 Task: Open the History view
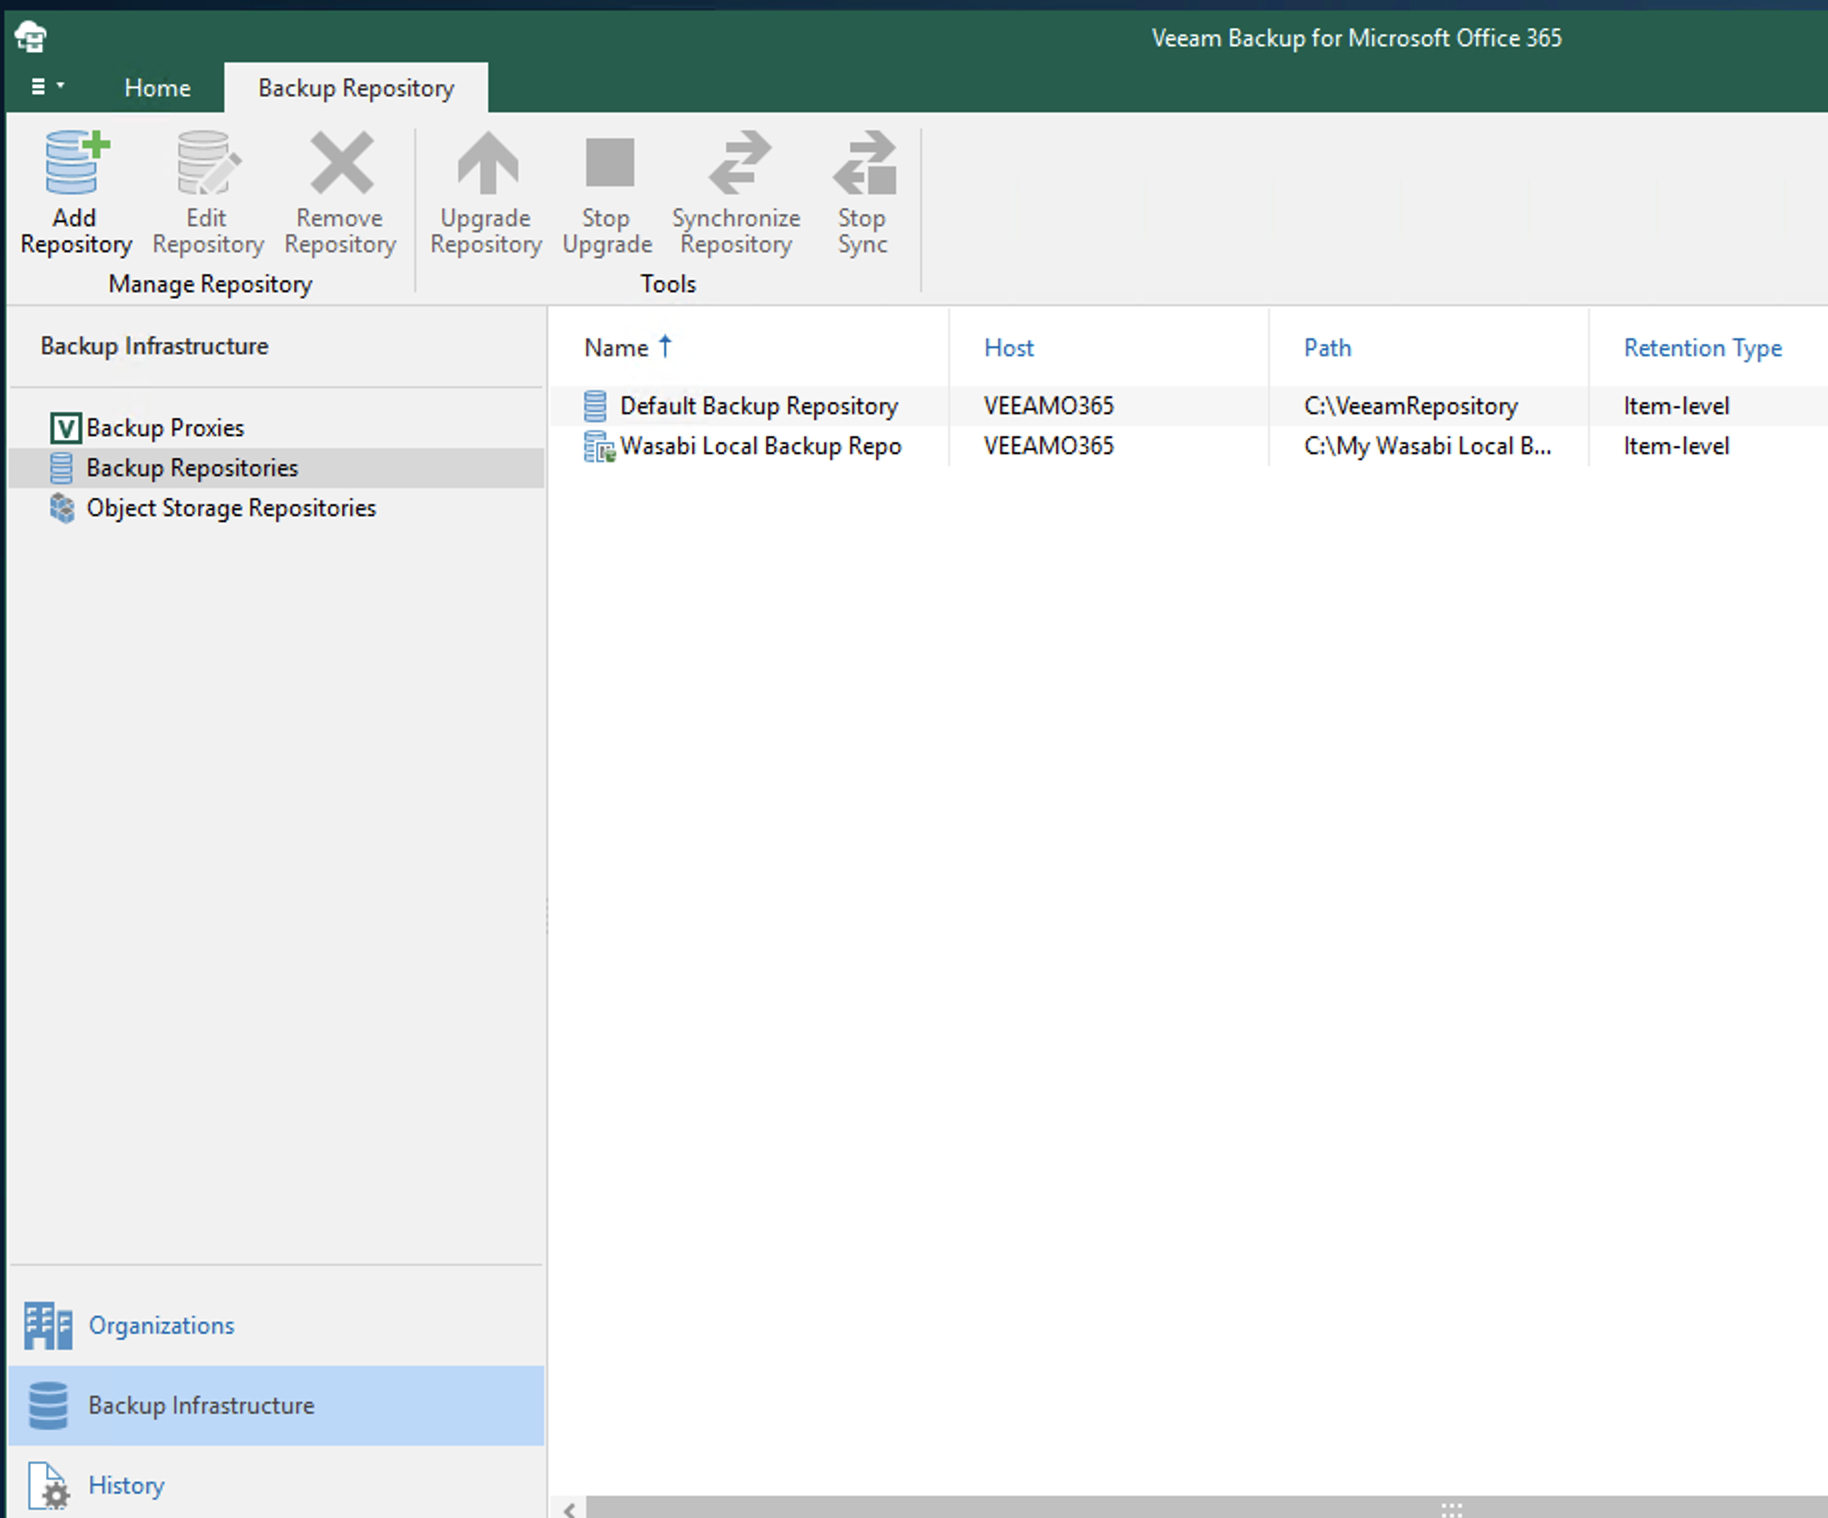[276, 1485]
